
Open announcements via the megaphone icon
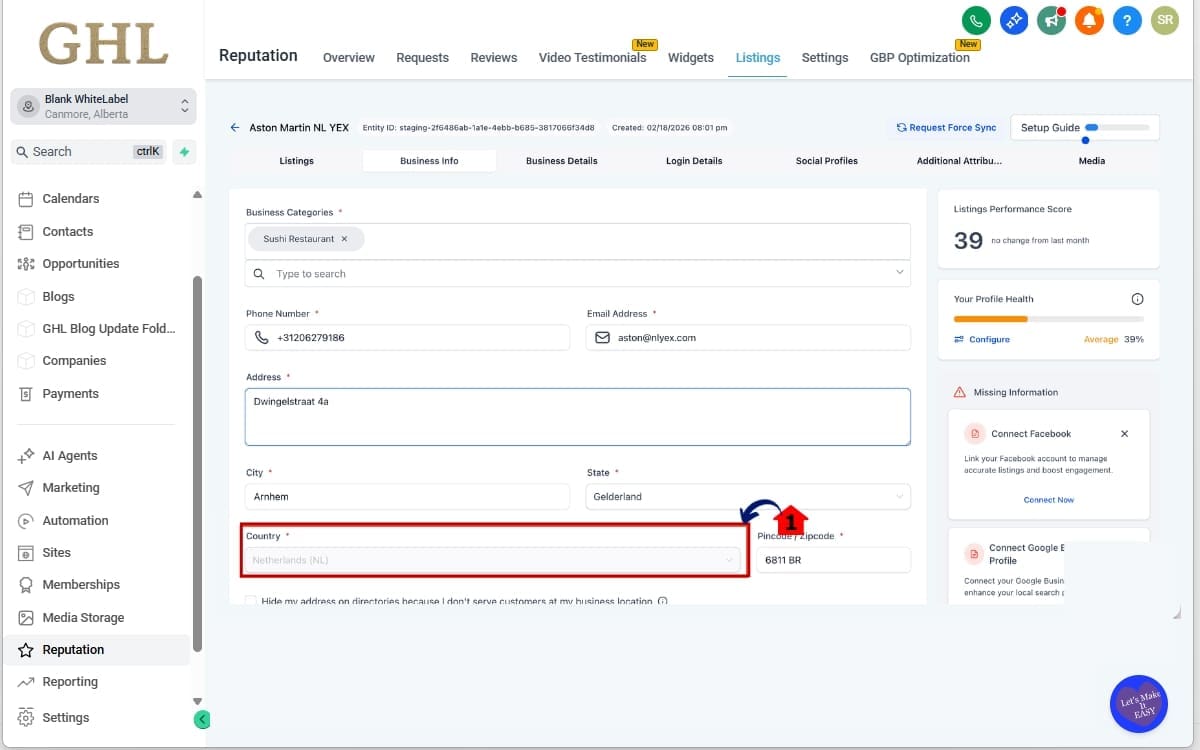point(1051,20)
